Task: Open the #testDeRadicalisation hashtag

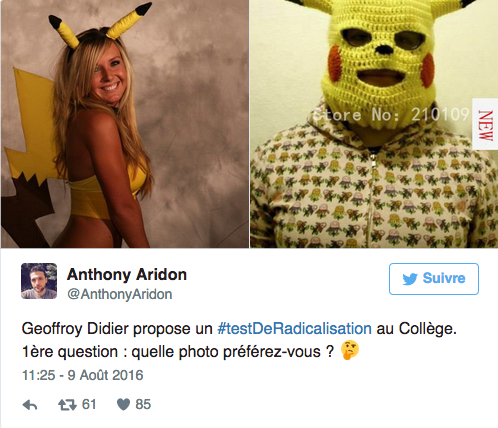Action: pos(294,329)
